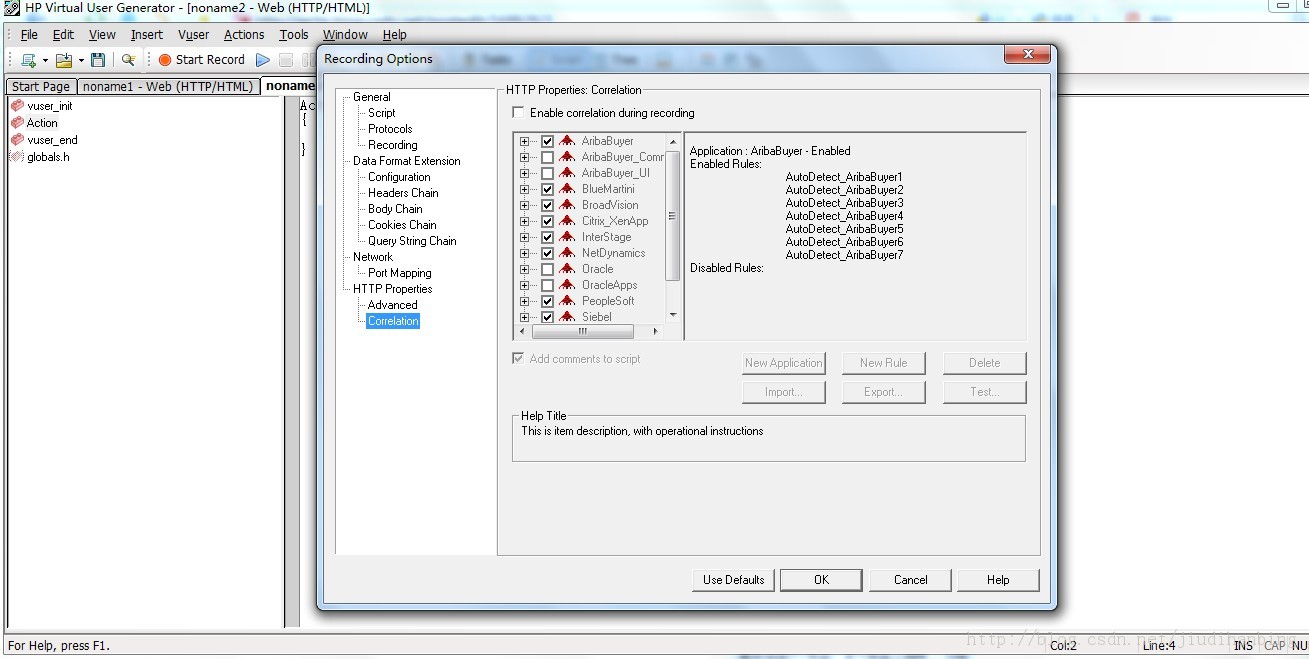Confirm the dialog with OK
This screenshot has width=1309, height=659.
pos(821,580)
